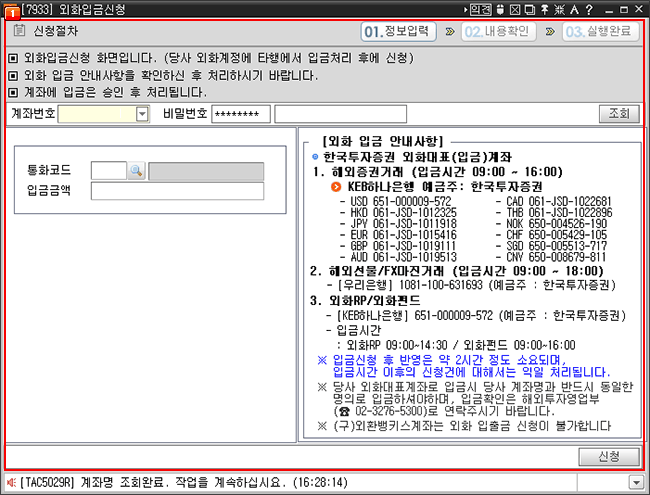
Task: Open help with the question mark icon
Action: (x=589, y=9)
